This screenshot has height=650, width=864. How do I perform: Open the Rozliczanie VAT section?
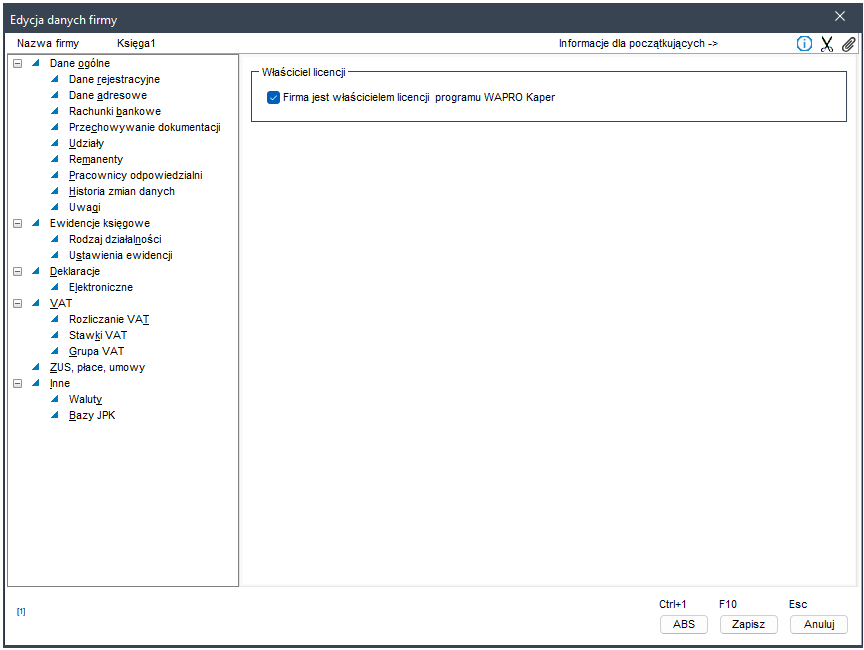click(109, 319)
